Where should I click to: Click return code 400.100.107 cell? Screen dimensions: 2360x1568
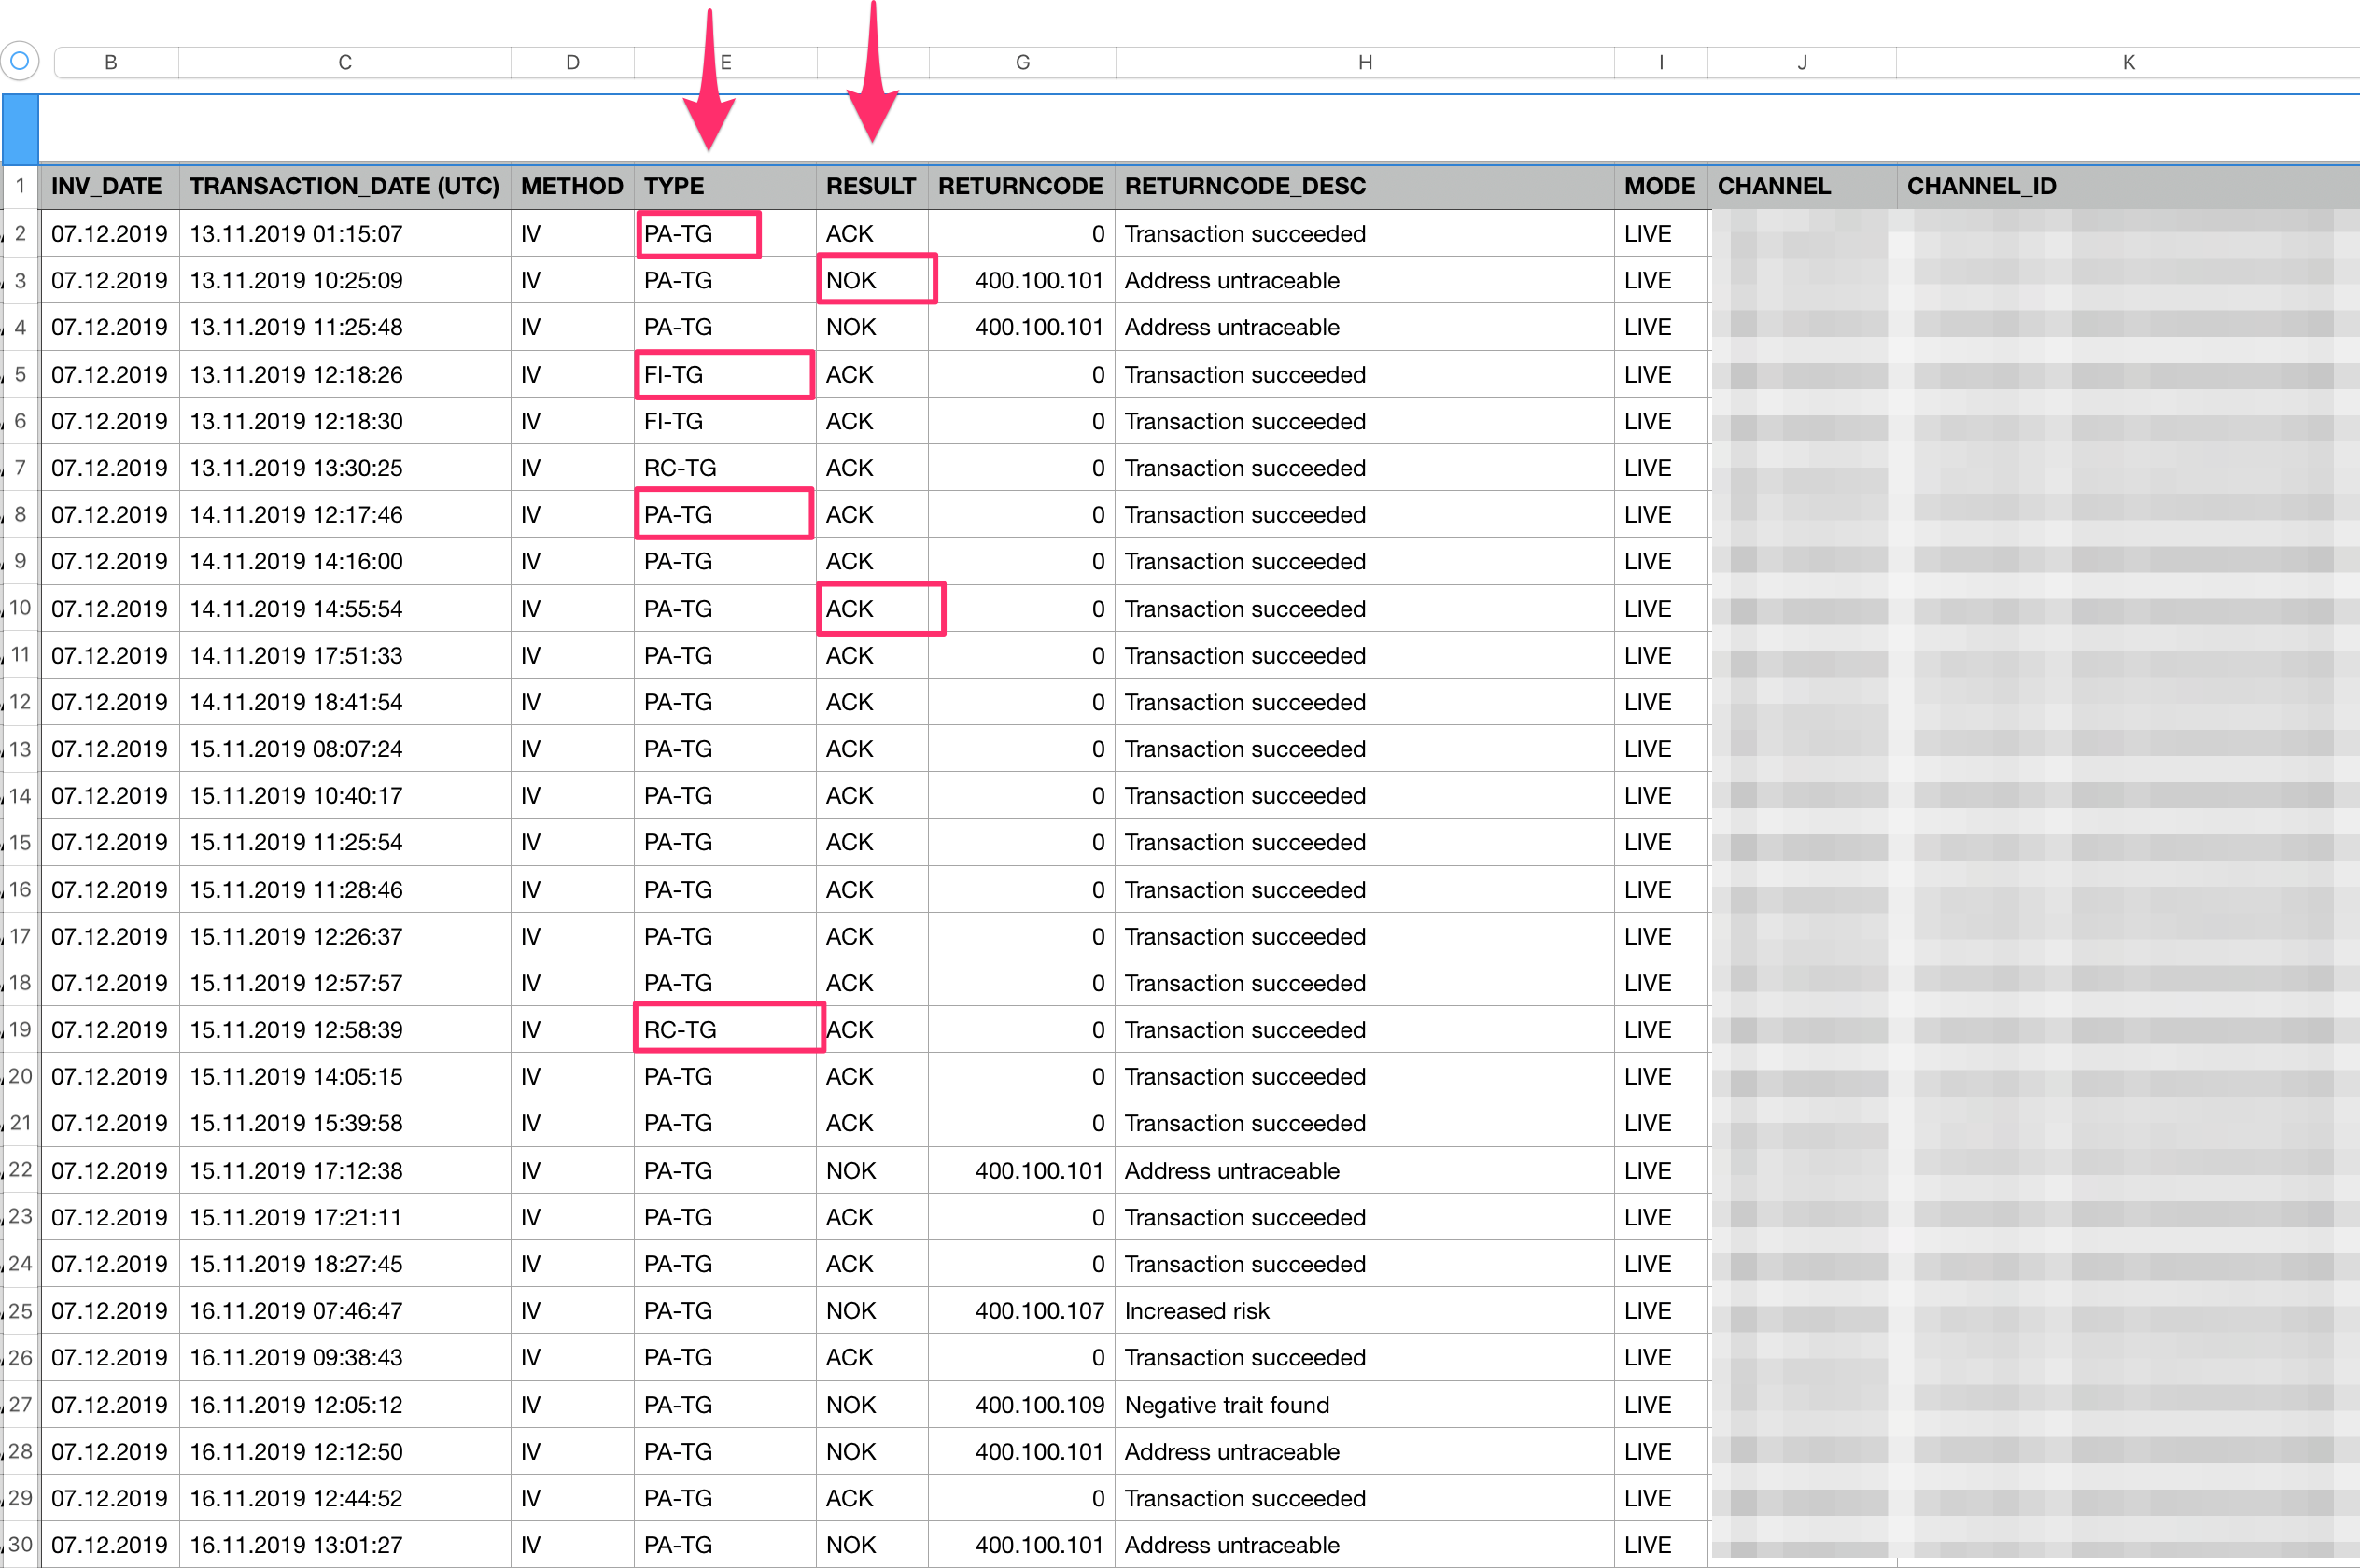pos(1038,1310)
